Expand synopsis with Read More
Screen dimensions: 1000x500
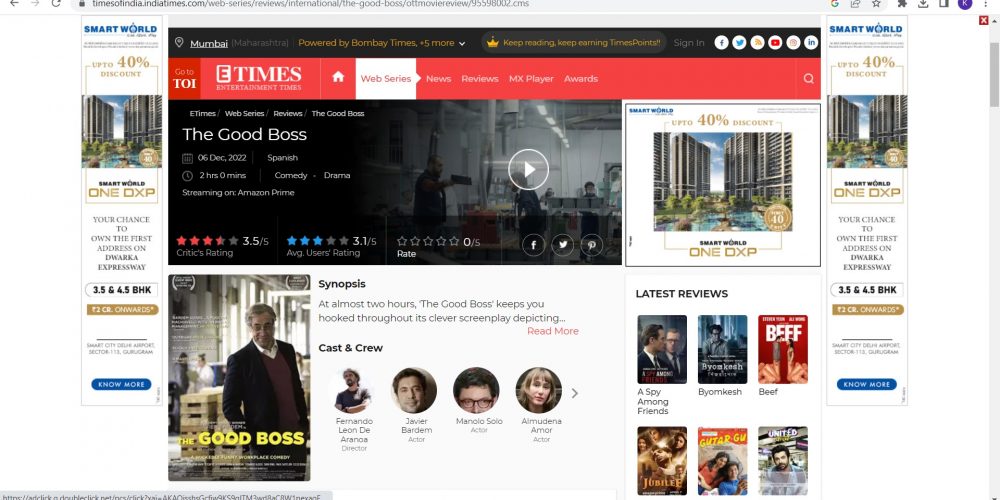553,331
